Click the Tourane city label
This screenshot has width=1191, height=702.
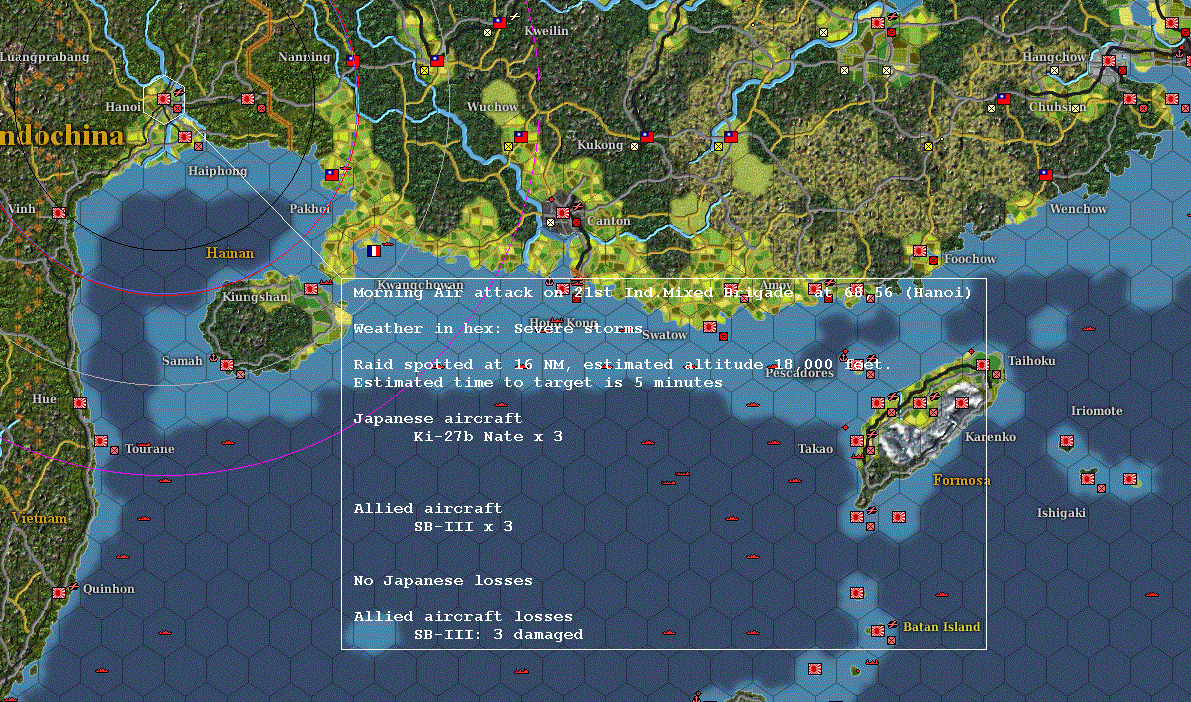tap(150, 449)
